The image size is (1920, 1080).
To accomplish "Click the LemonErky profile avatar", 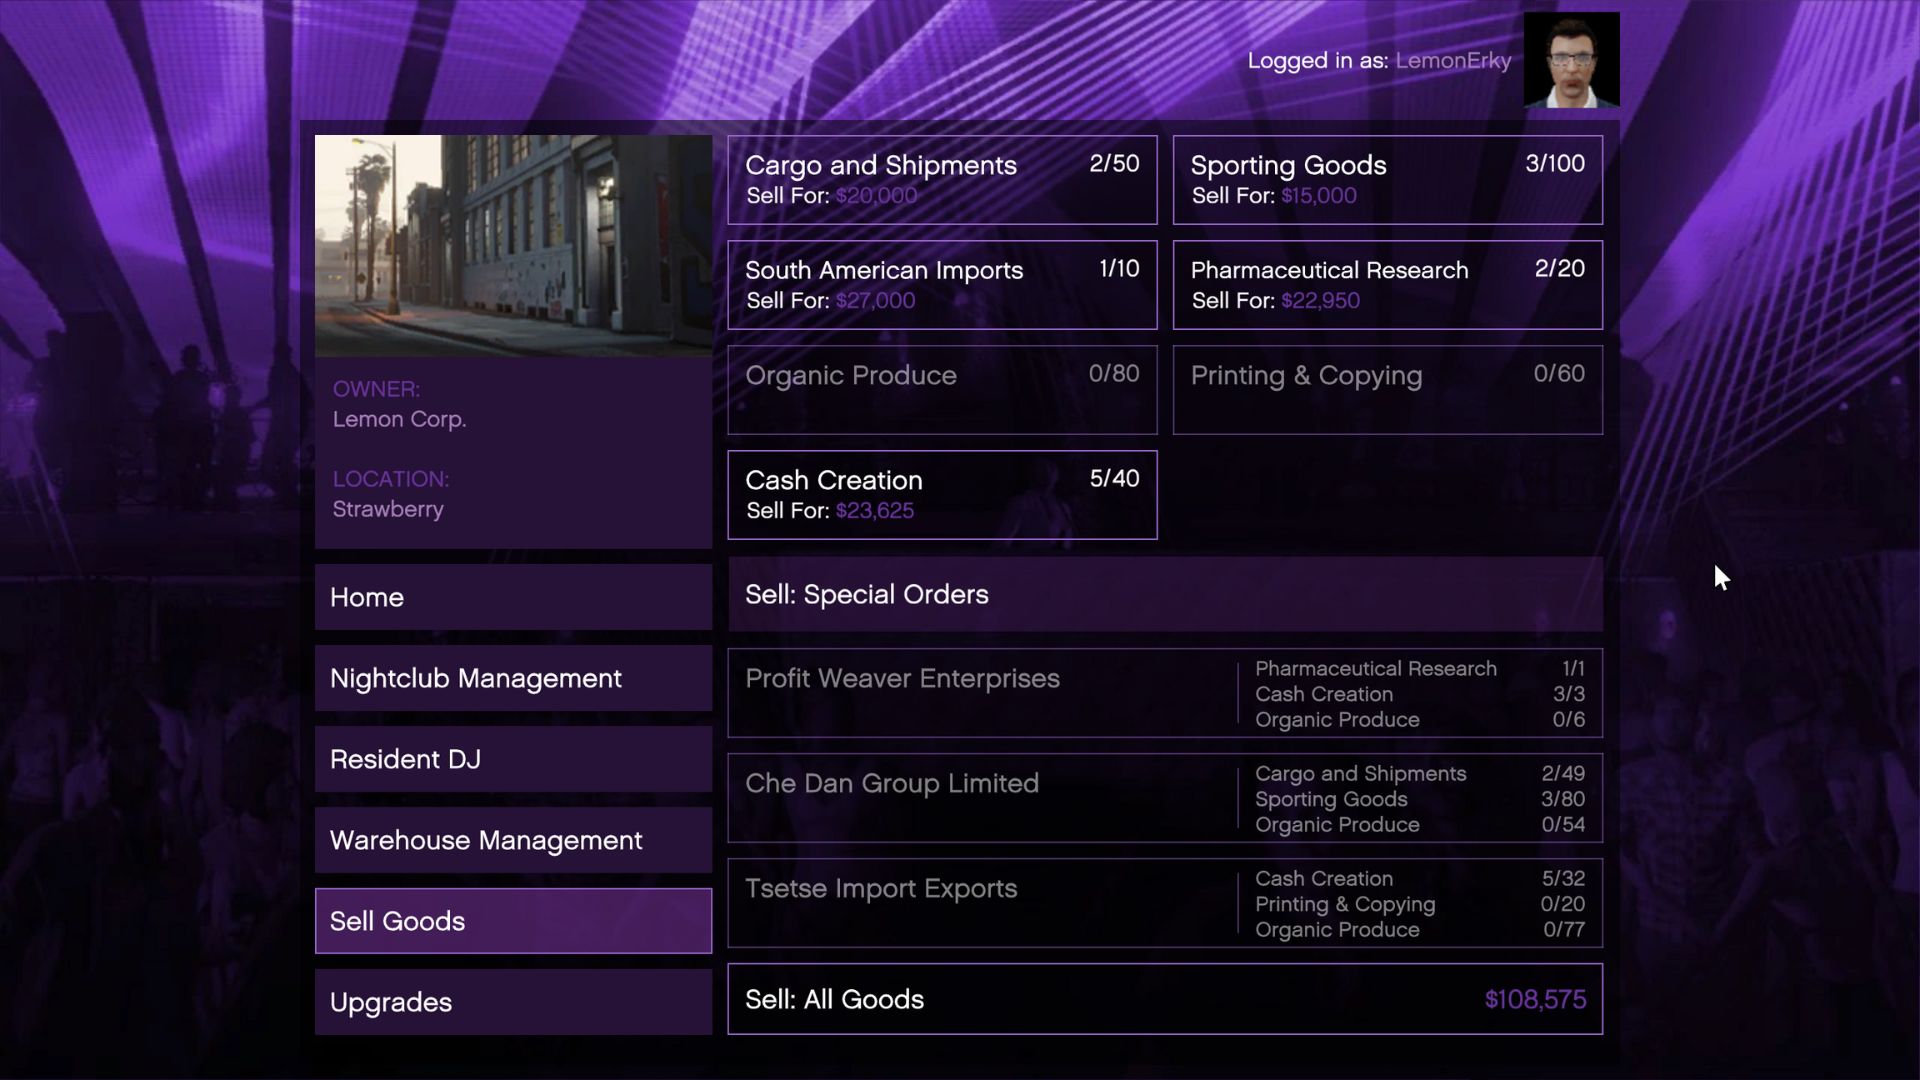I will 1571,60.
